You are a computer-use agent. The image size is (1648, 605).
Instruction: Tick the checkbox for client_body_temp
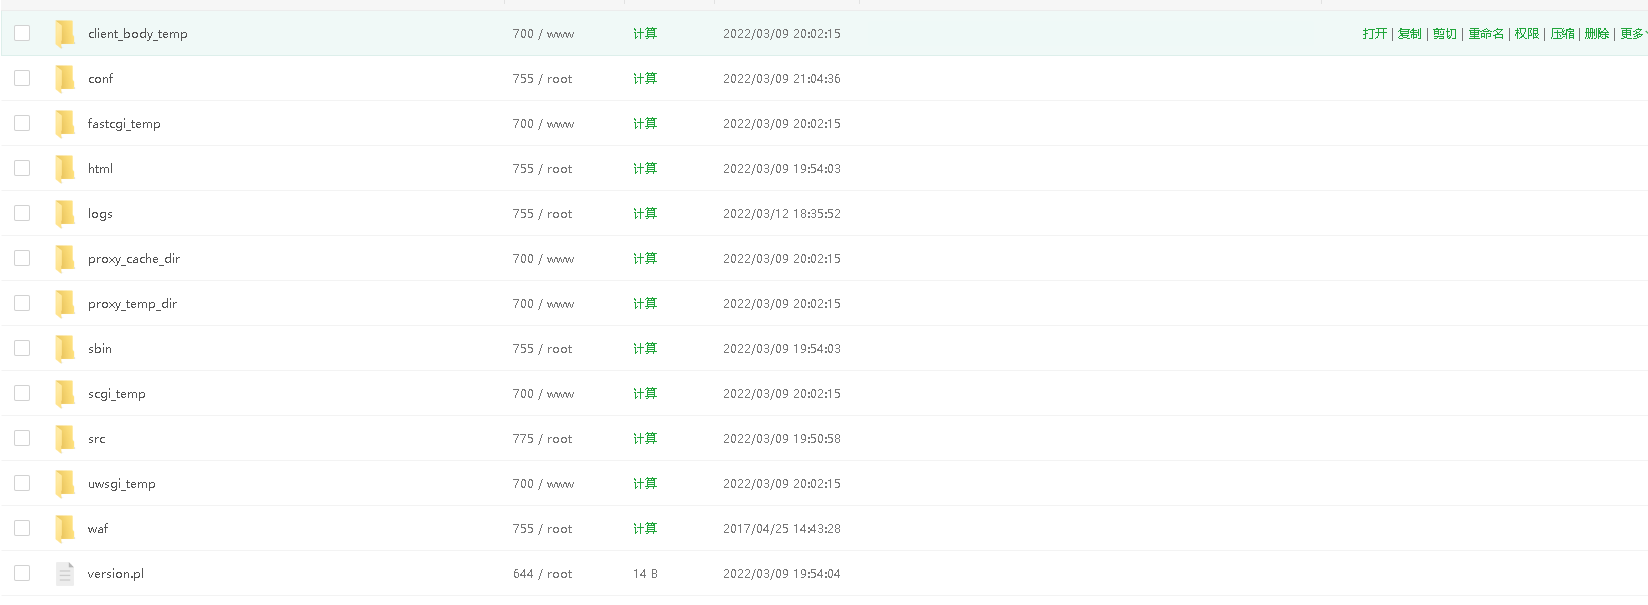click(22, 33)
